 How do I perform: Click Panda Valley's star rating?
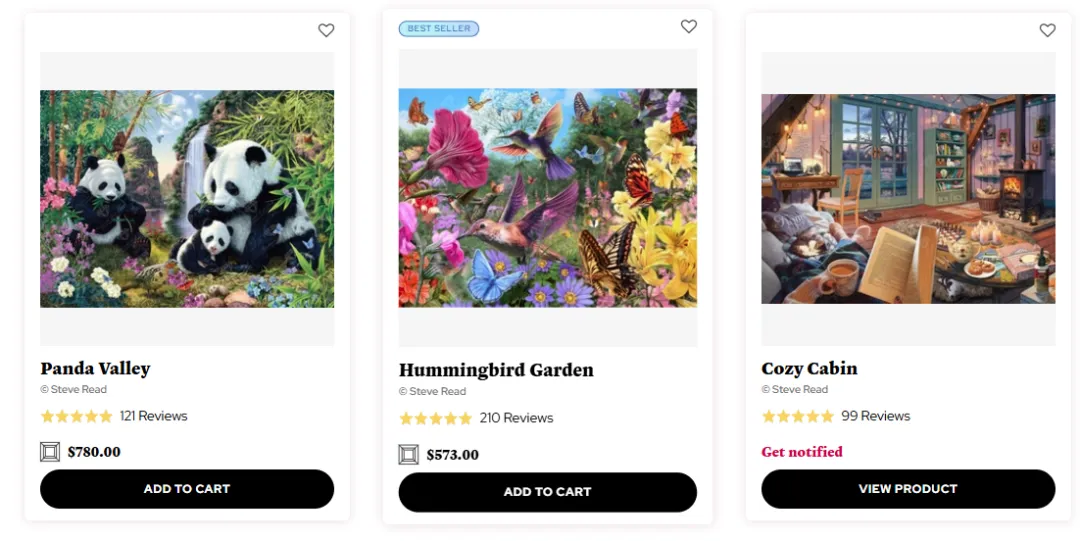[76, 416]
